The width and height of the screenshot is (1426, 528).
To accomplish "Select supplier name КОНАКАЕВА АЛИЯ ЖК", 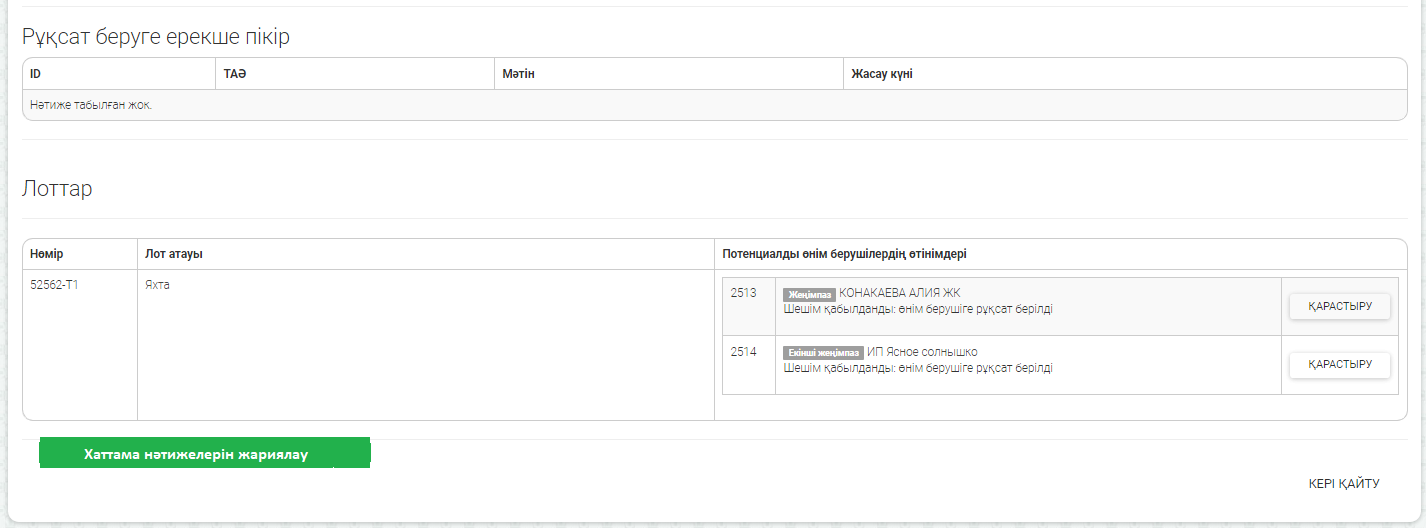I will [x=899, y=293].
